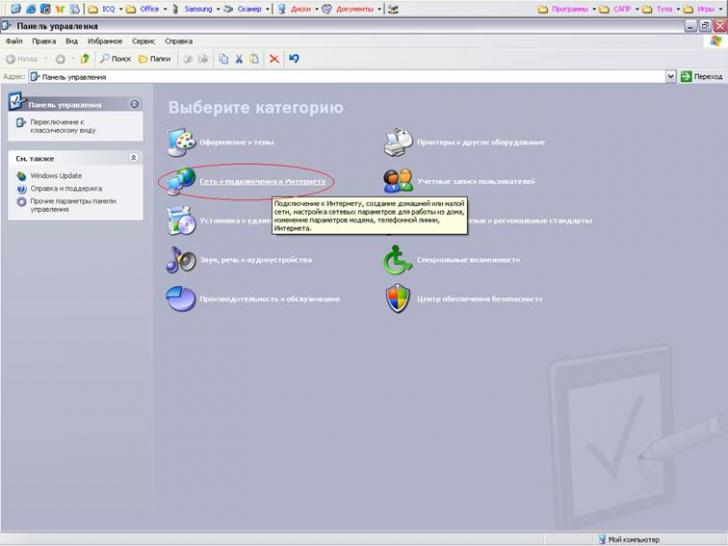Collapse the См. также side panel
Image resolution: width=728 pixels, height=546 pixels.
point(134,158)
